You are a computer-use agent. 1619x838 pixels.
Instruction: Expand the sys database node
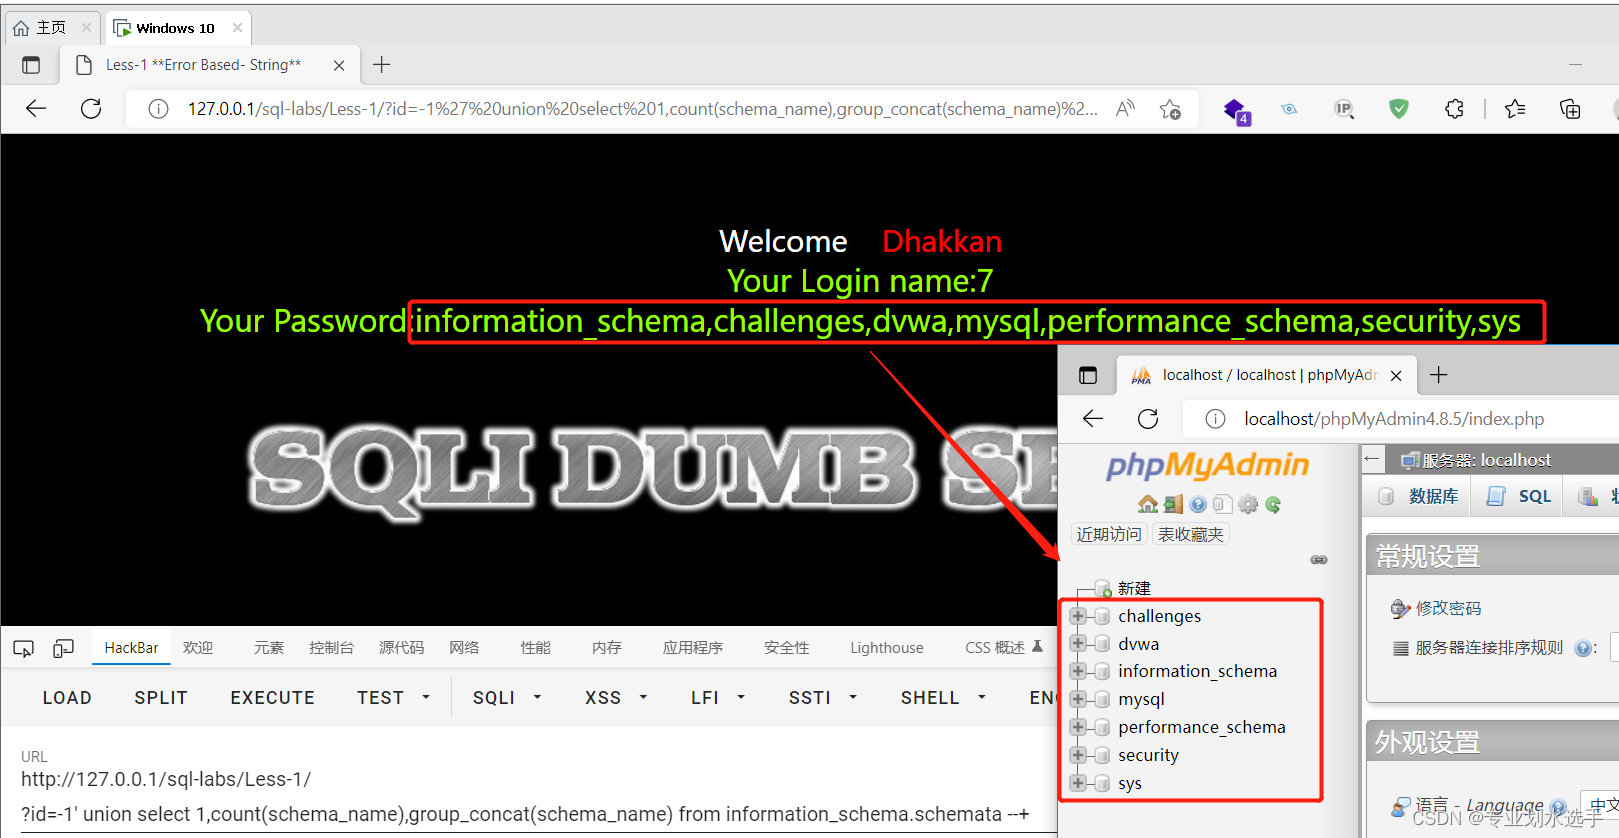click(x=1078, y=783)
